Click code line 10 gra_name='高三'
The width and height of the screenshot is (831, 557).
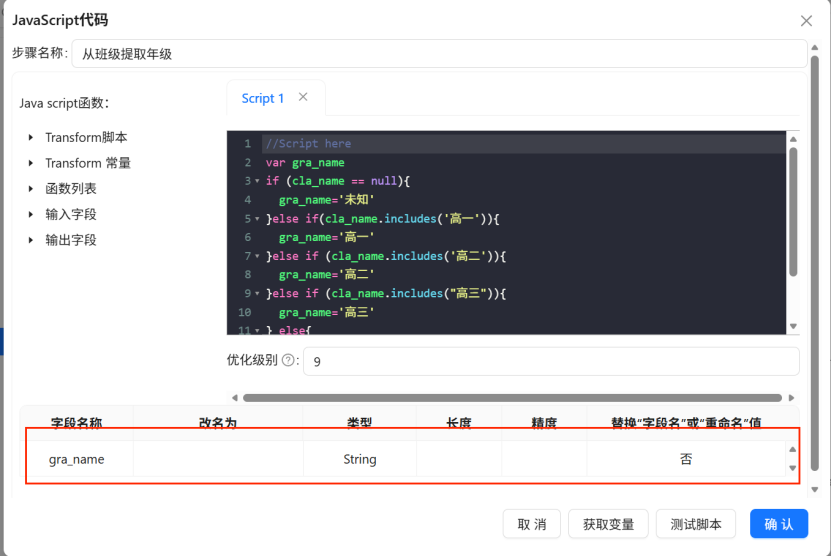[326, 312]
